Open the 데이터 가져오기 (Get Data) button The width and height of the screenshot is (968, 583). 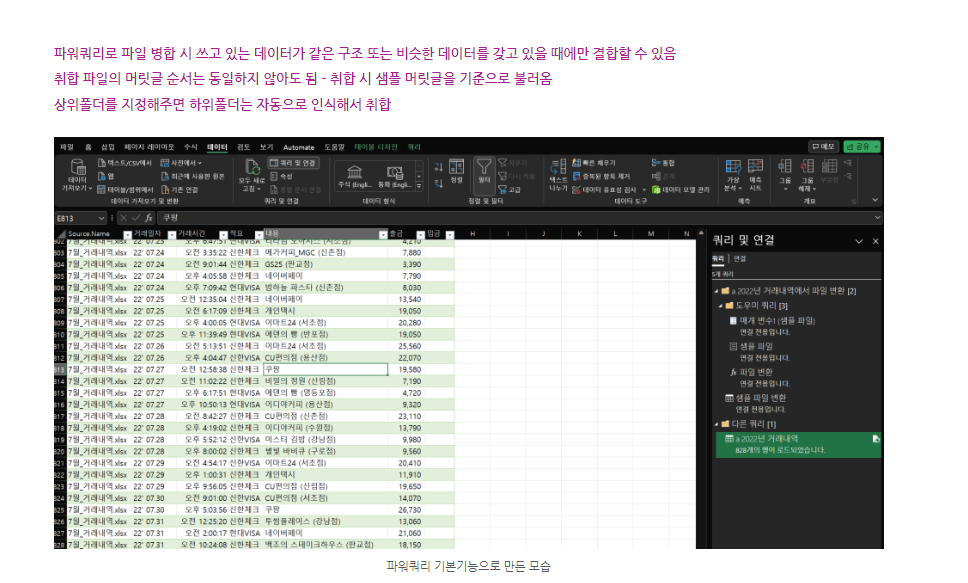click(x=77, y=175)
